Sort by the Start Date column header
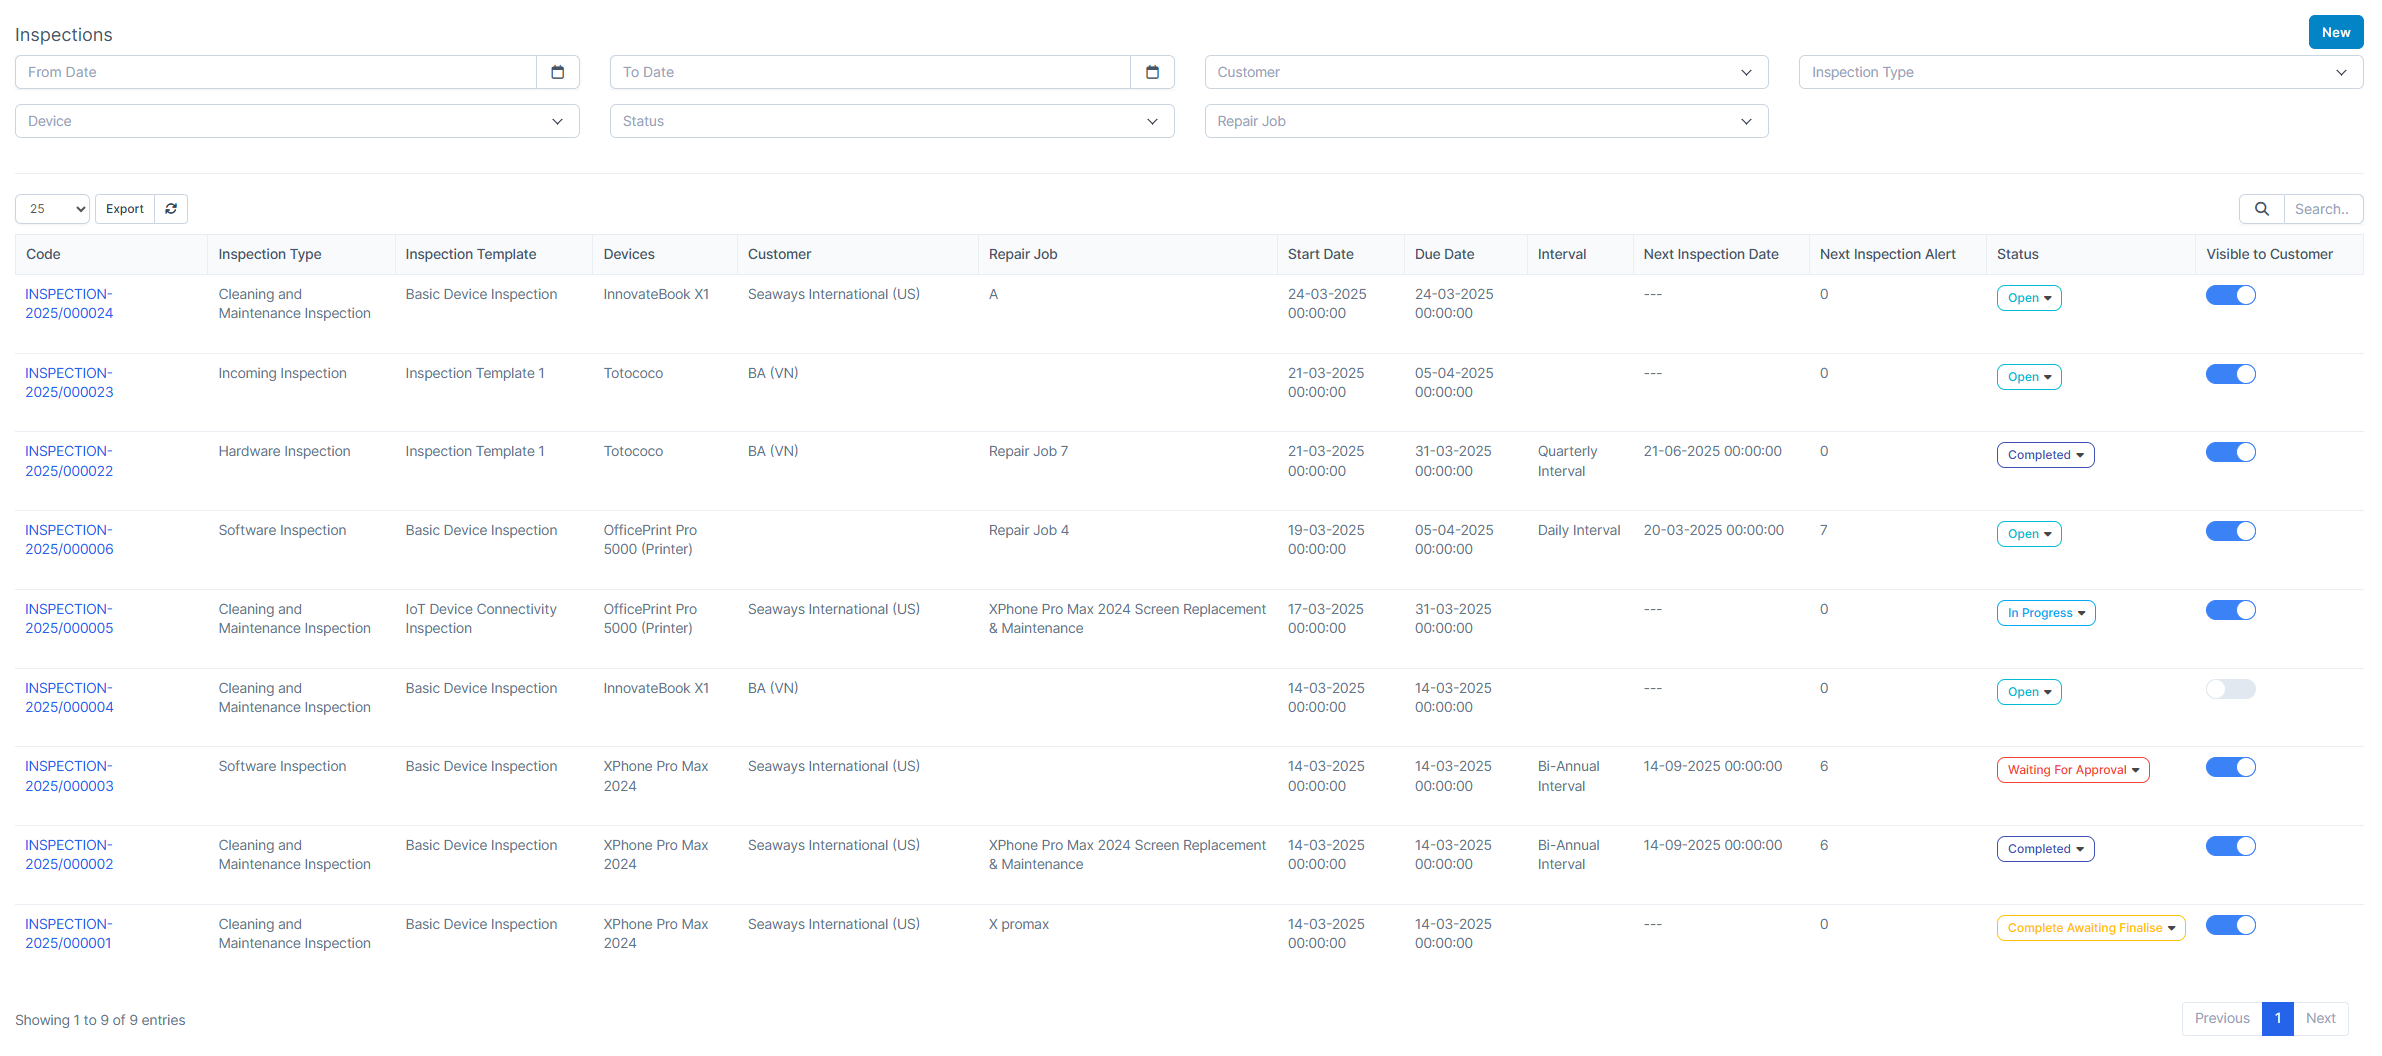 [x=1320, y=254]
